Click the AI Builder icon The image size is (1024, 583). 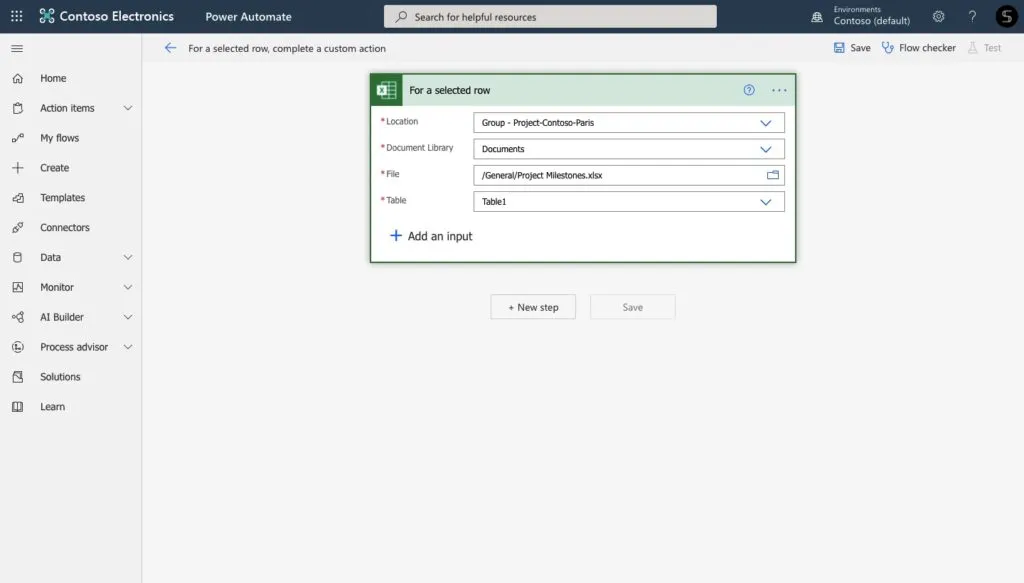coord(18,317)
